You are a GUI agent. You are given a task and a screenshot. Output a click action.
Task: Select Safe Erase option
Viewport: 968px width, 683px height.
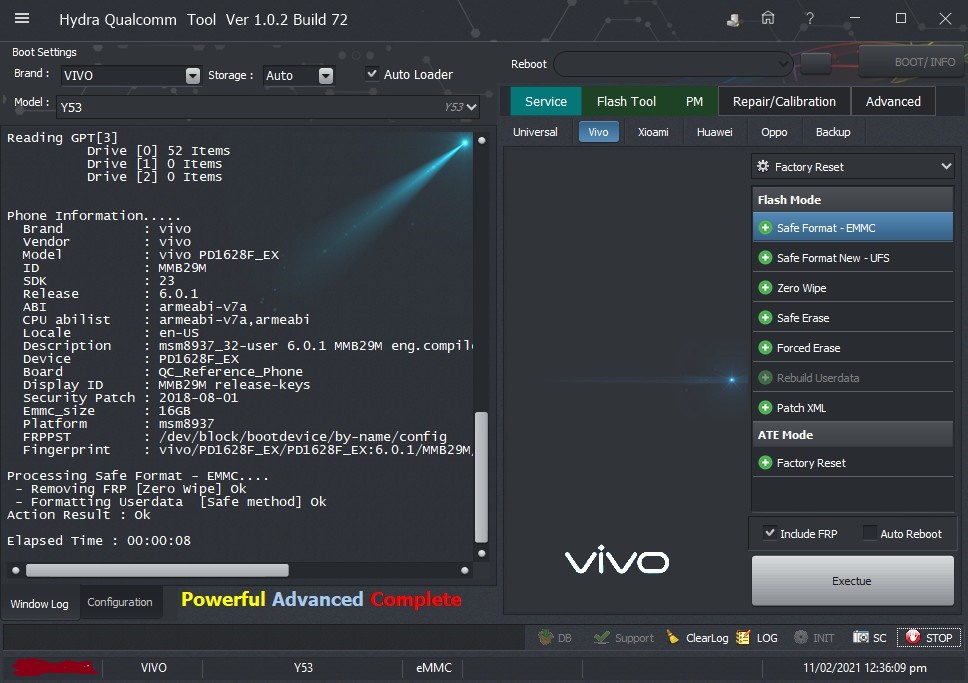click(x=853, y=318)
